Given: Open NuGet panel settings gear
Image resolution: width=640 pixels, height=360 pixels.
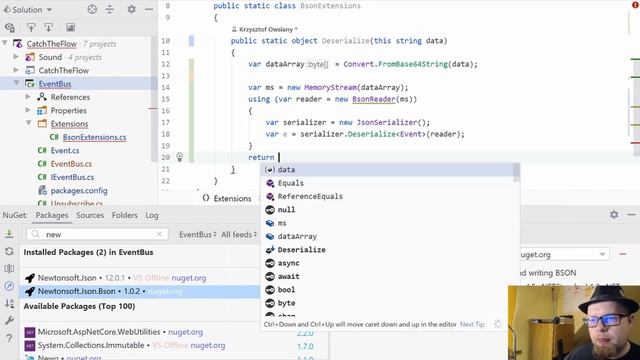Looking at the screenshot, I should [614, 214].
